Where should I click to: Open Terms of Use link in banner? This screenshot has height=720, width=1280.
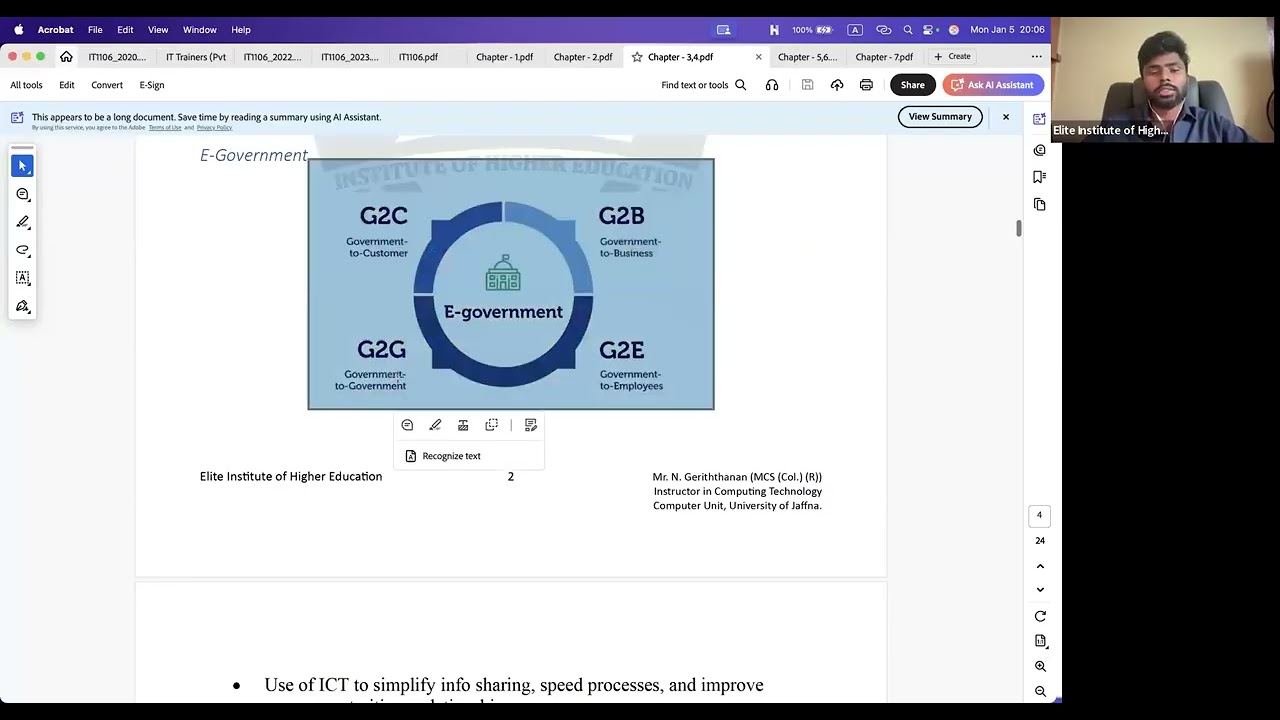pos(165,128)
